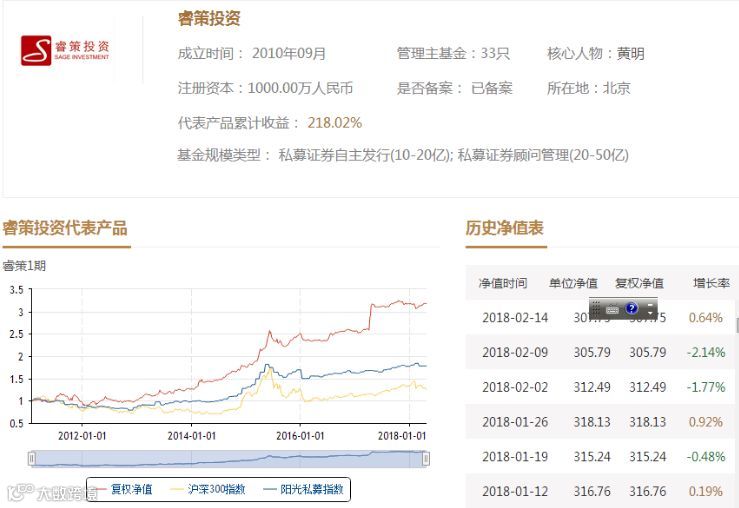Click the 净值时间 column header
The image size is (739, 508).
click(x=502, y=283)
